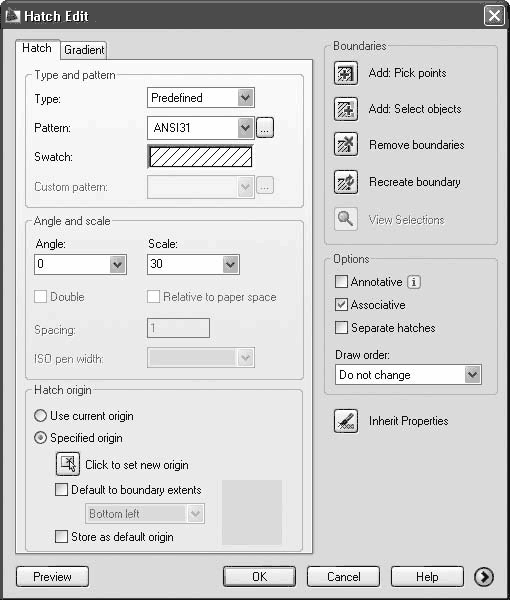Check Store as default origin
This screenshot has width=510, height=600.
pos(61,536)
